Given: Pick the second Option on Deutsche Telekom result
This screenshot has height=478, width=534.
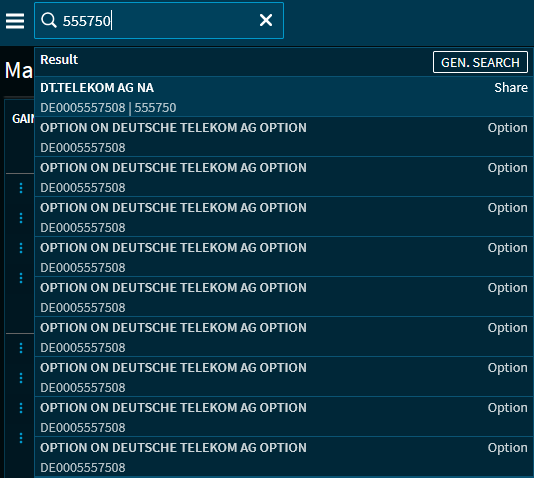Looking at the screenshot, I should pos(284,177).
